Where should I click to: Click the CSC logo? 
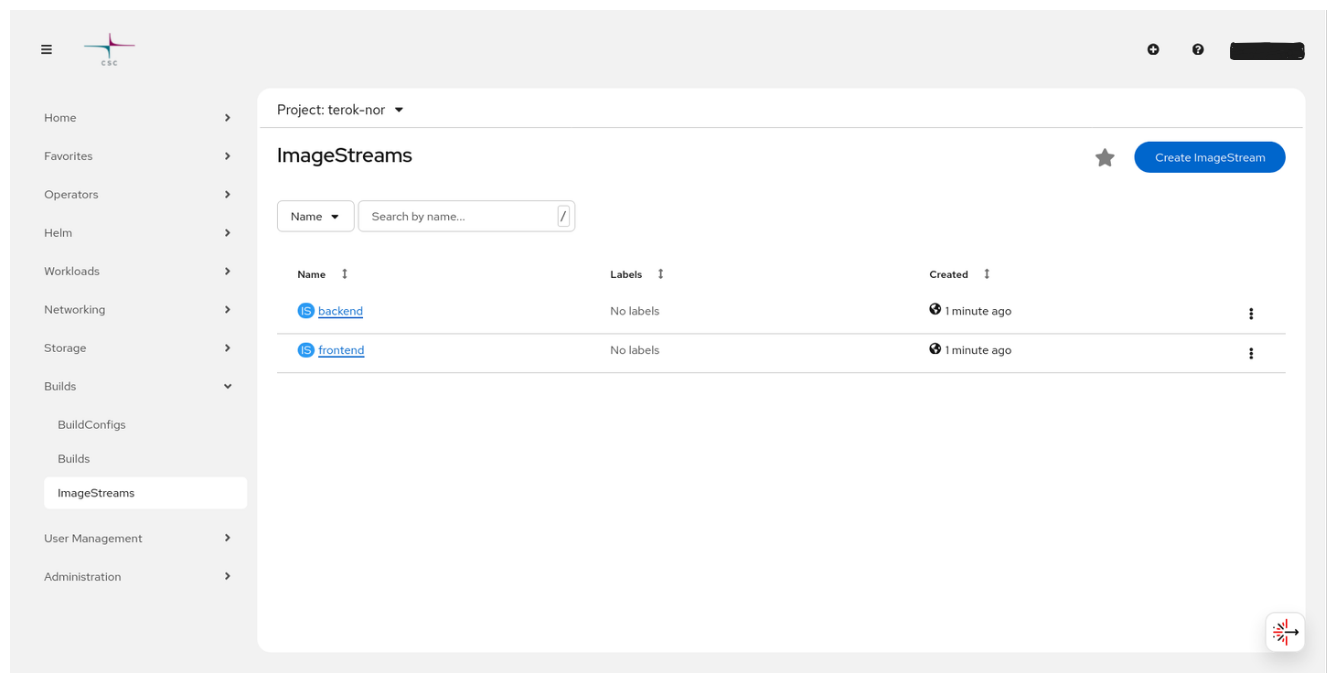tap(109, 49)
